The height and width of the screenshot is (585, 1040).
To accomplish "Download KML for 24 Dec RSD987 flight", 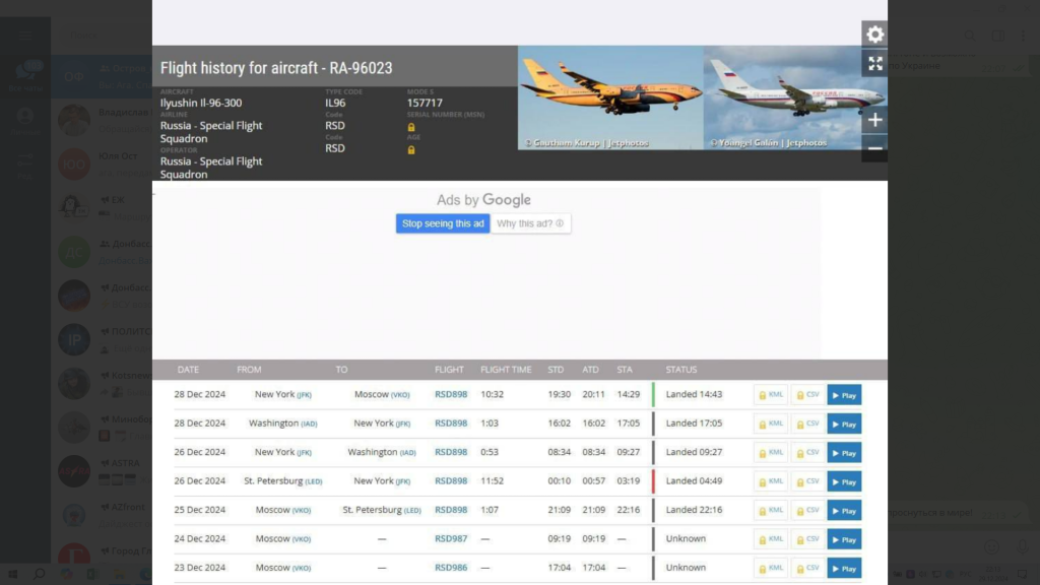I will 771,539.
